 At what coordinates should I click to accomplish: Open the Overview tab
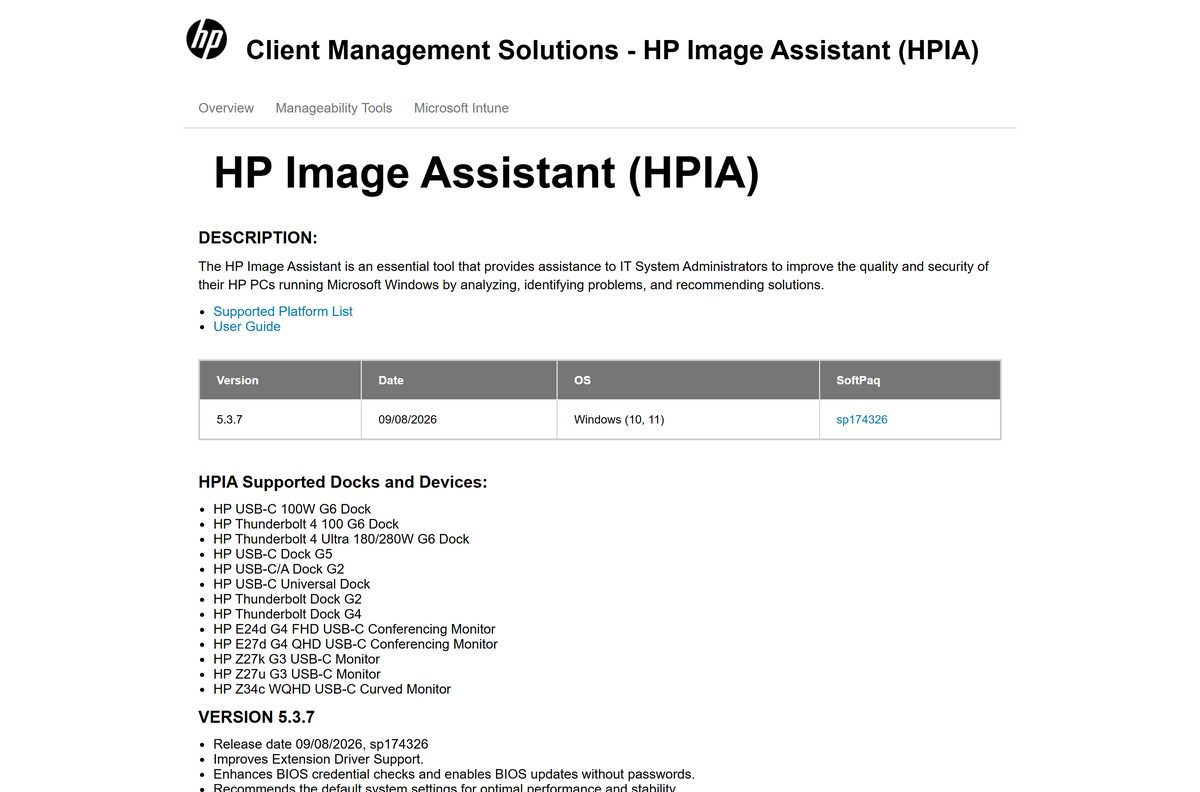tap(226, 108)
